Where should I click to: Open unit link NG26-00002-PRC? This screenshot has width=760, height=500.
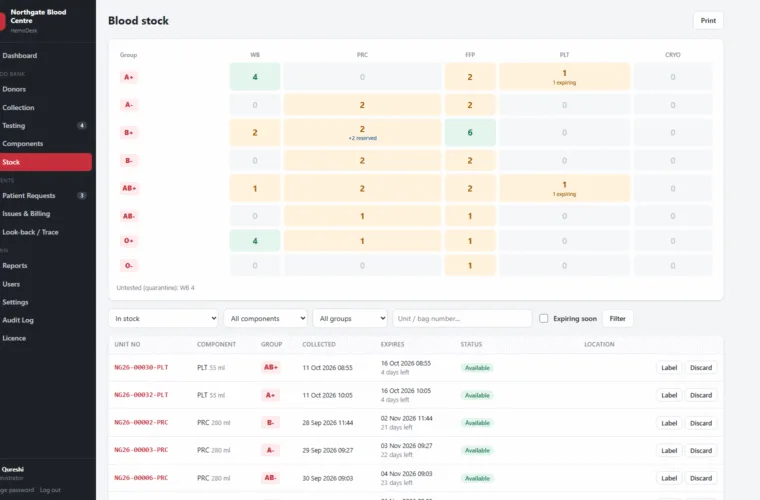pos(141,422)
